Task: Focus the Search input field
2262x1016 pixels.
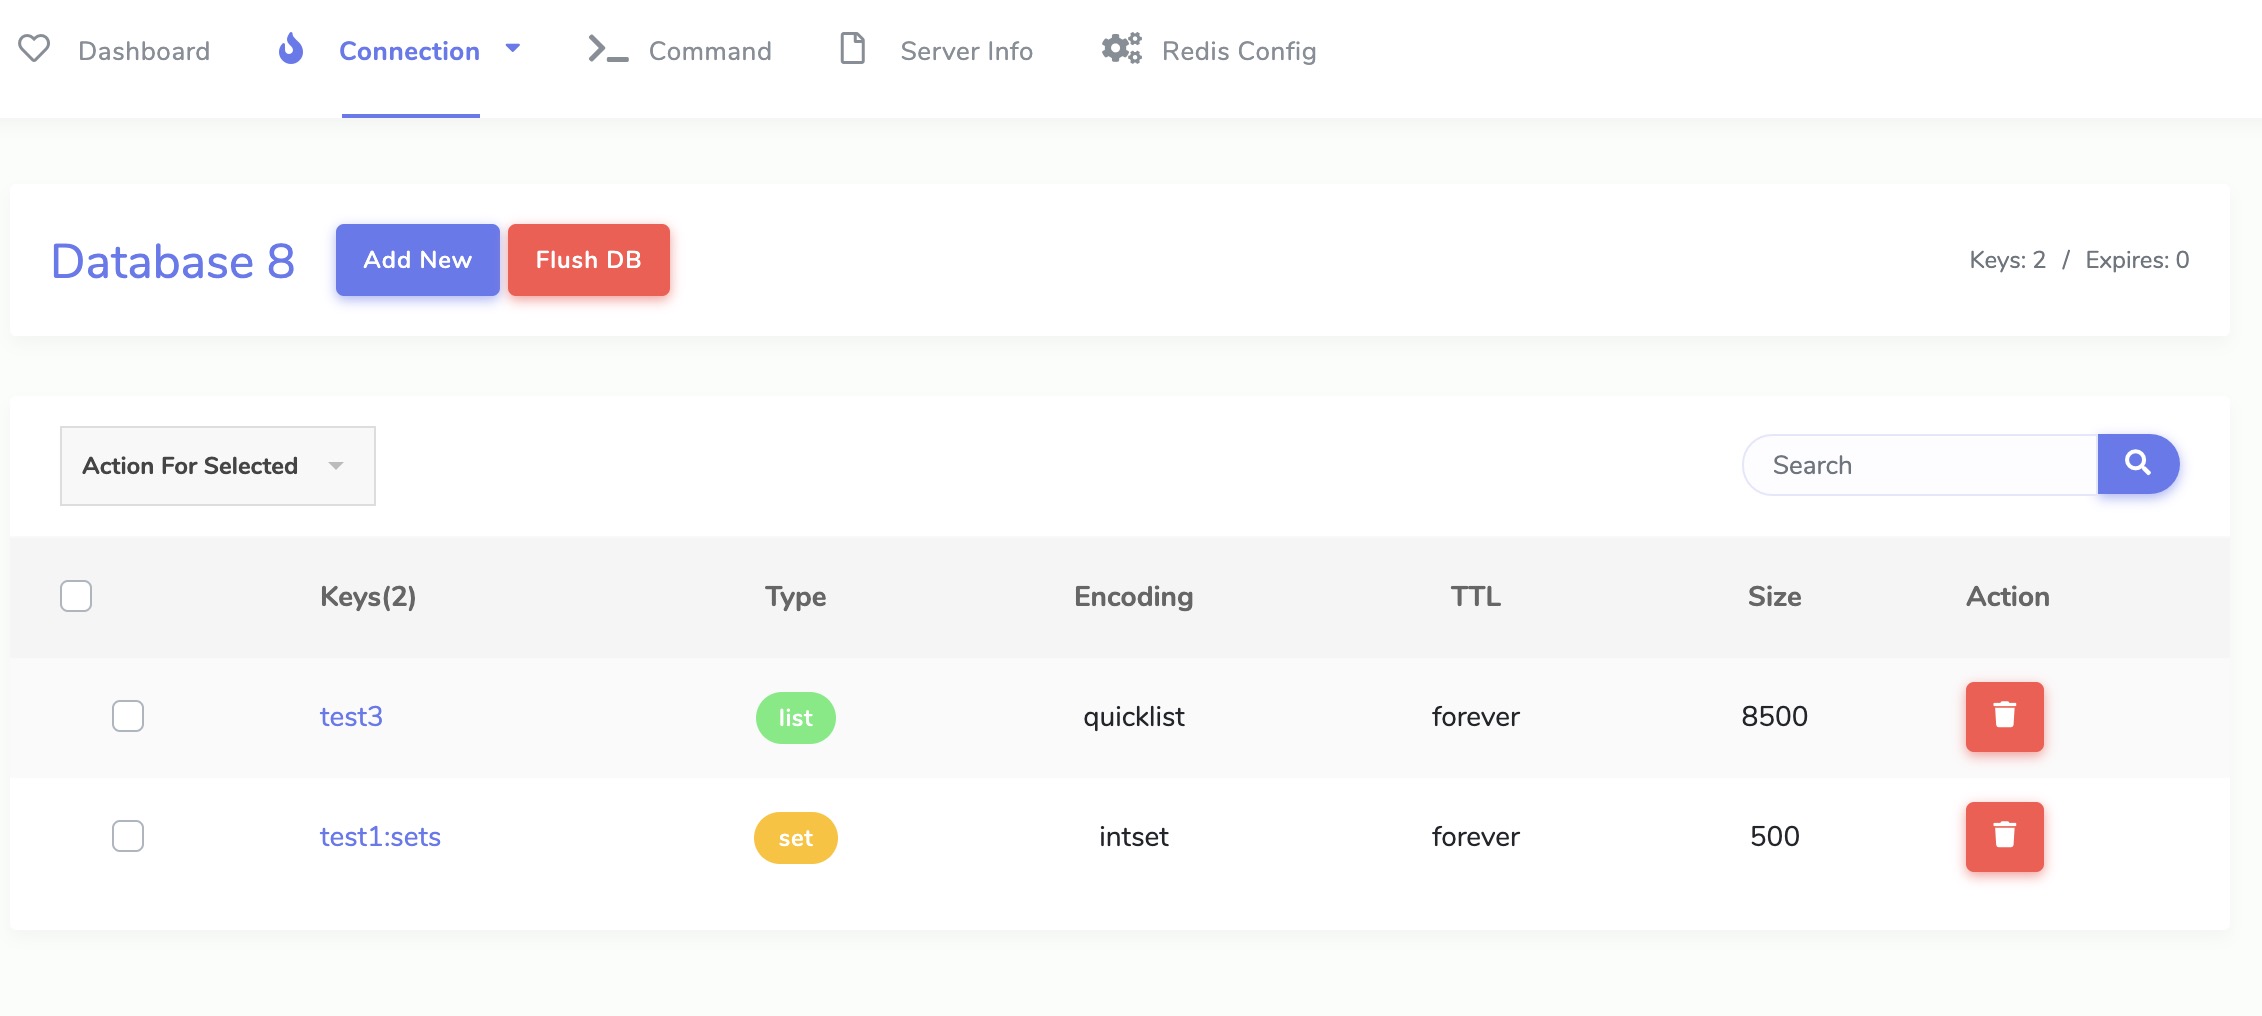Action: tap(1920, 465)
